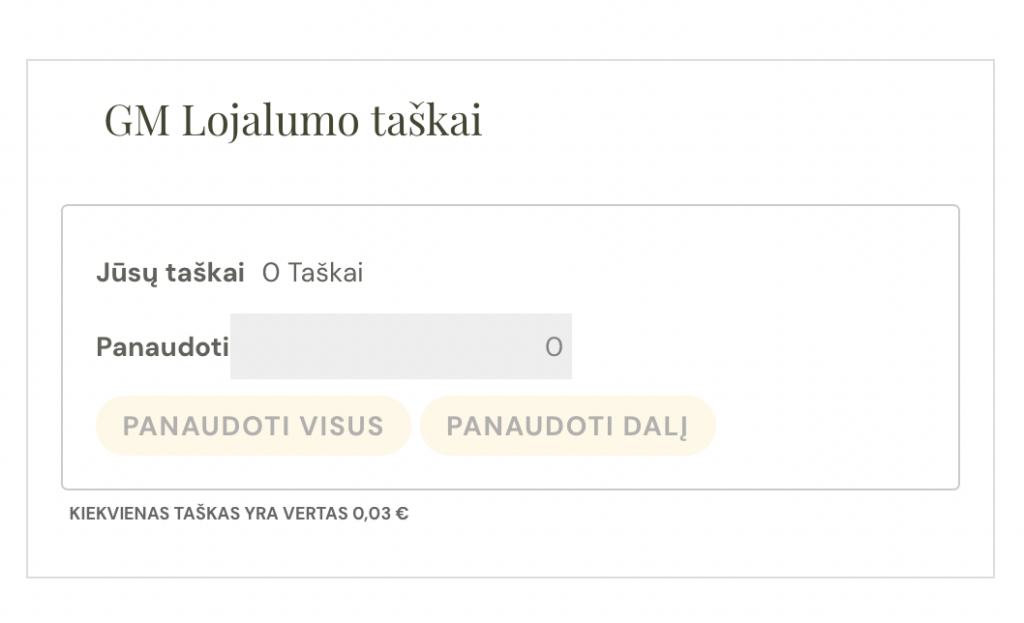Click the word Vertas in the footnote
The image size is (1024, 623).
(319, 514)
